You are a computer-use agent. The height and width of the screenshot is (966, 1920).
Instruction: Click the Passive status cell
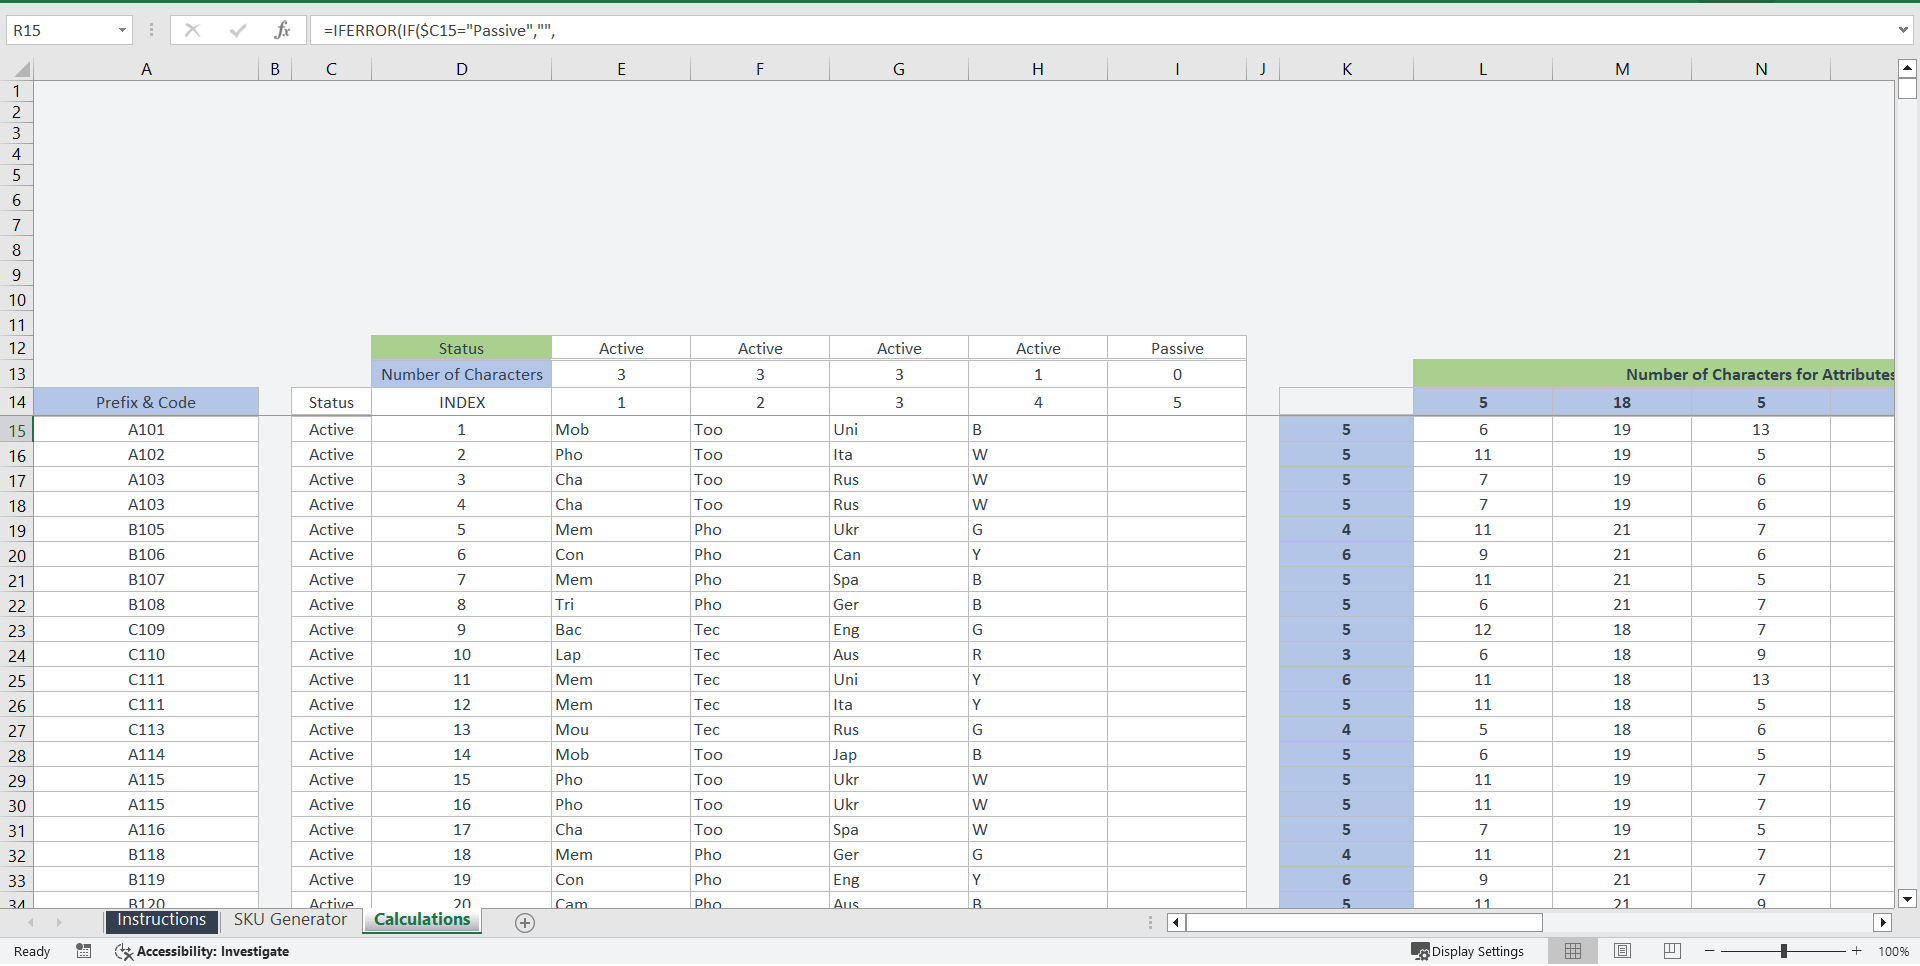pyautogui.click(x=1177, y=348)
